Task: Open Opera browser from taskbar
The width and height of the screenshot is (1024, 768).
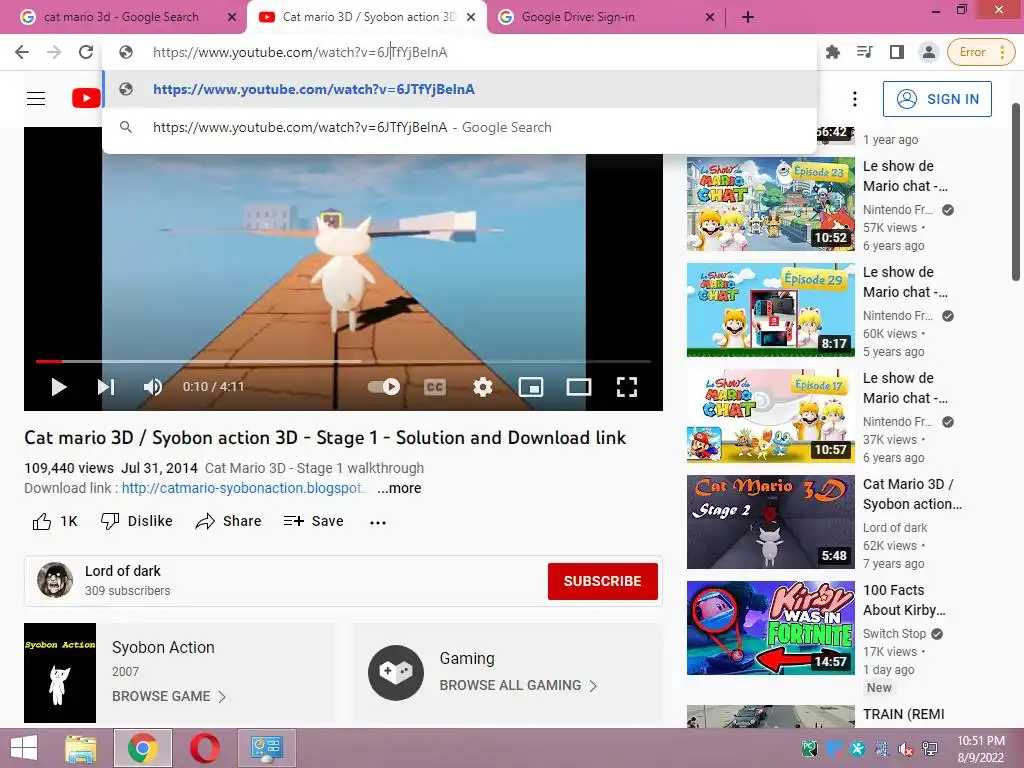Action: coord(204,748)
